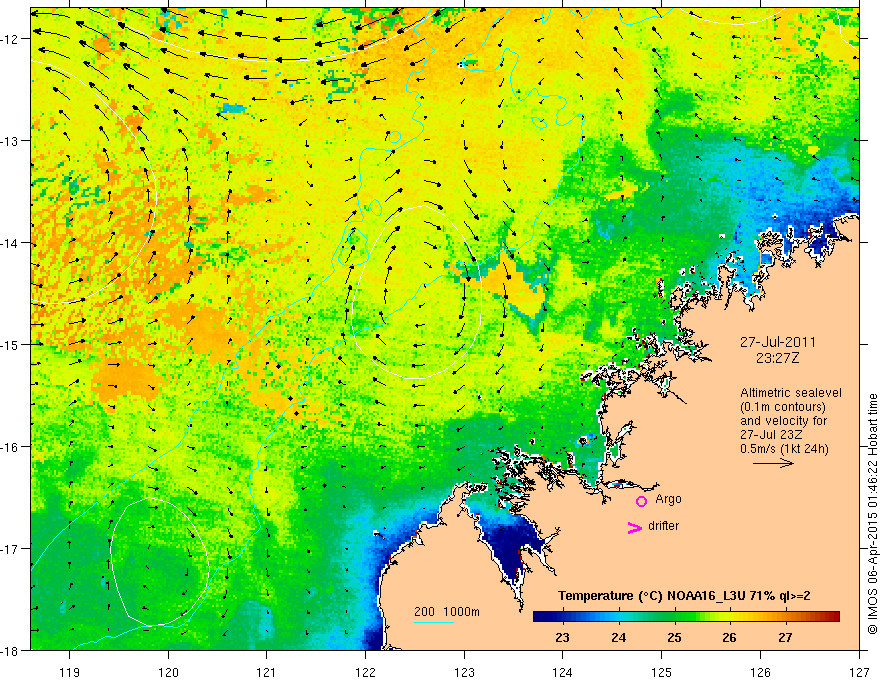Click the '(0.1m contours)' caption line

783,407
